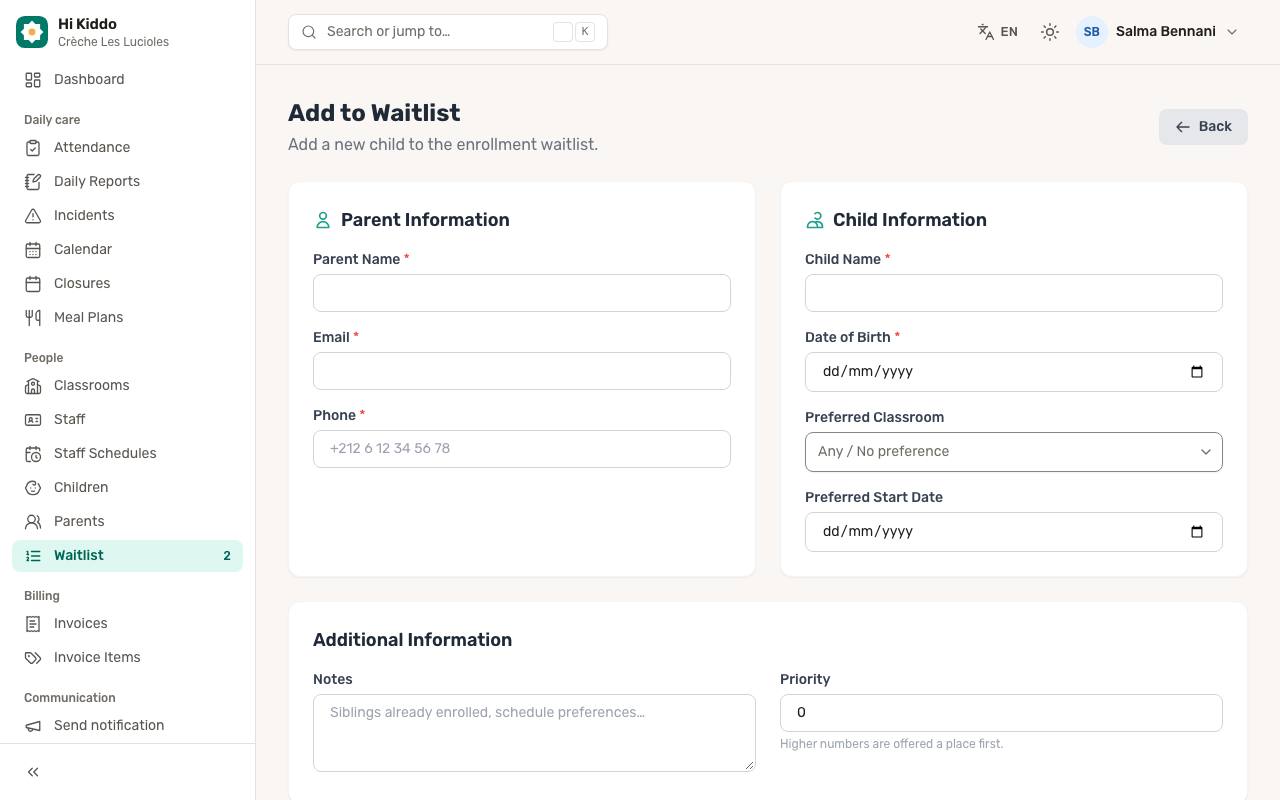
Task: Focus the Search or jump to field
Action: [x=448, y=32]
